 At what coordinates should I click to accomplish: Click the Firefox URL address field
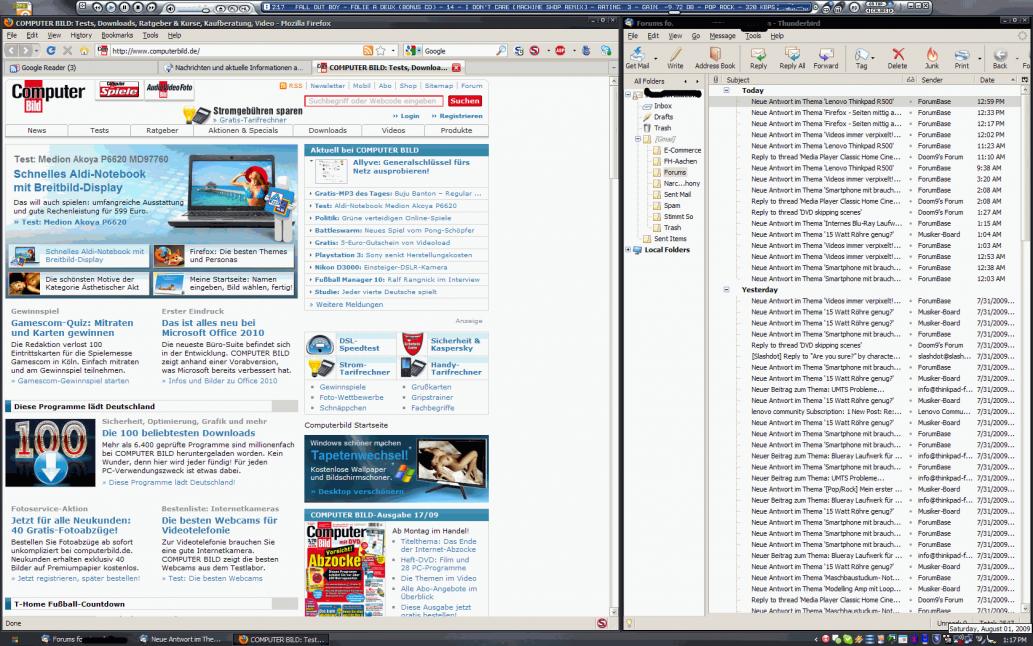click(x=235, y=51)
